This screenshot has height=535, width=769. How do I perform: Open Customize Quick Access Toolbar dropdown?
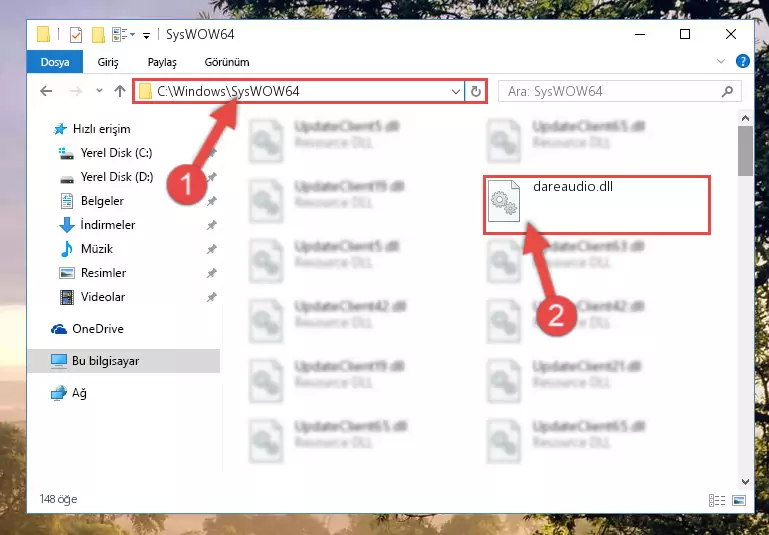[146, 35]
